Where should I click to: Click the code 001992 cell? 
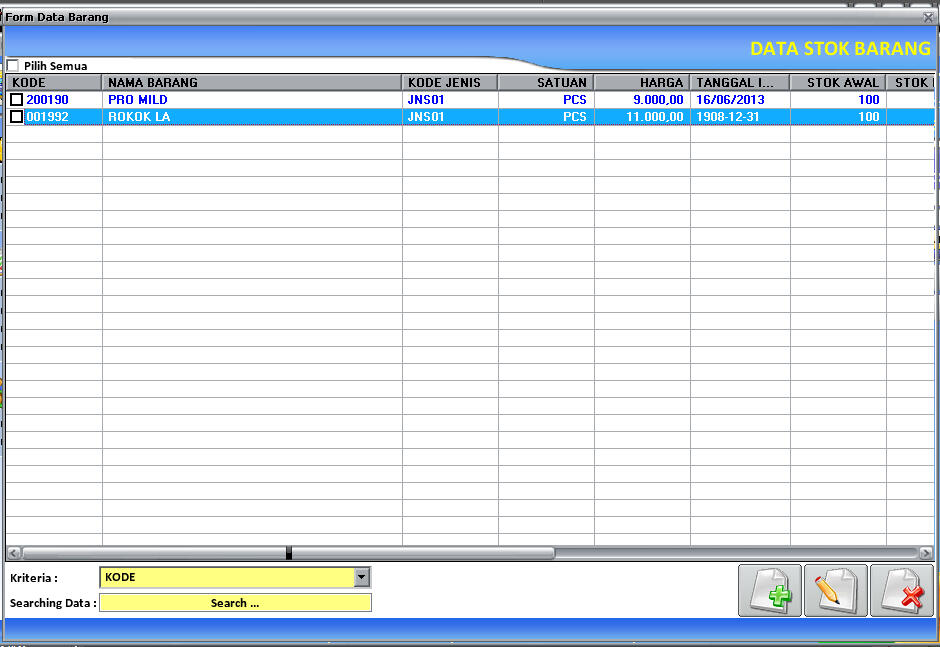(47, 116)
